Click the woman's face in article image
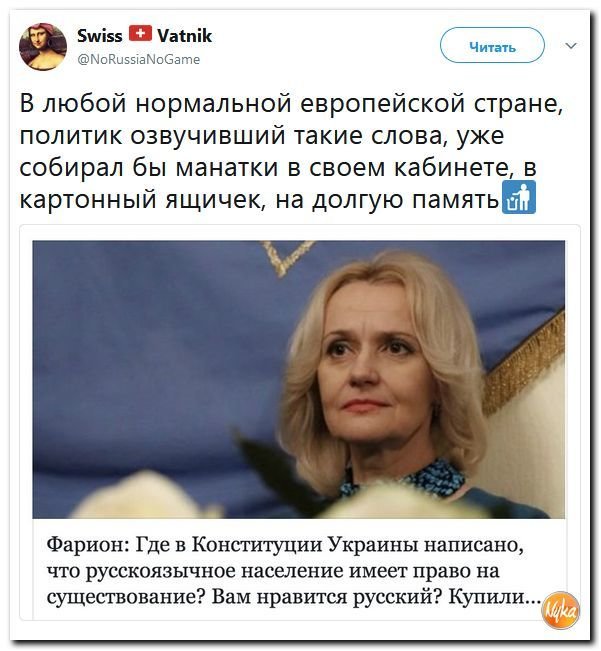 (371, 369)
